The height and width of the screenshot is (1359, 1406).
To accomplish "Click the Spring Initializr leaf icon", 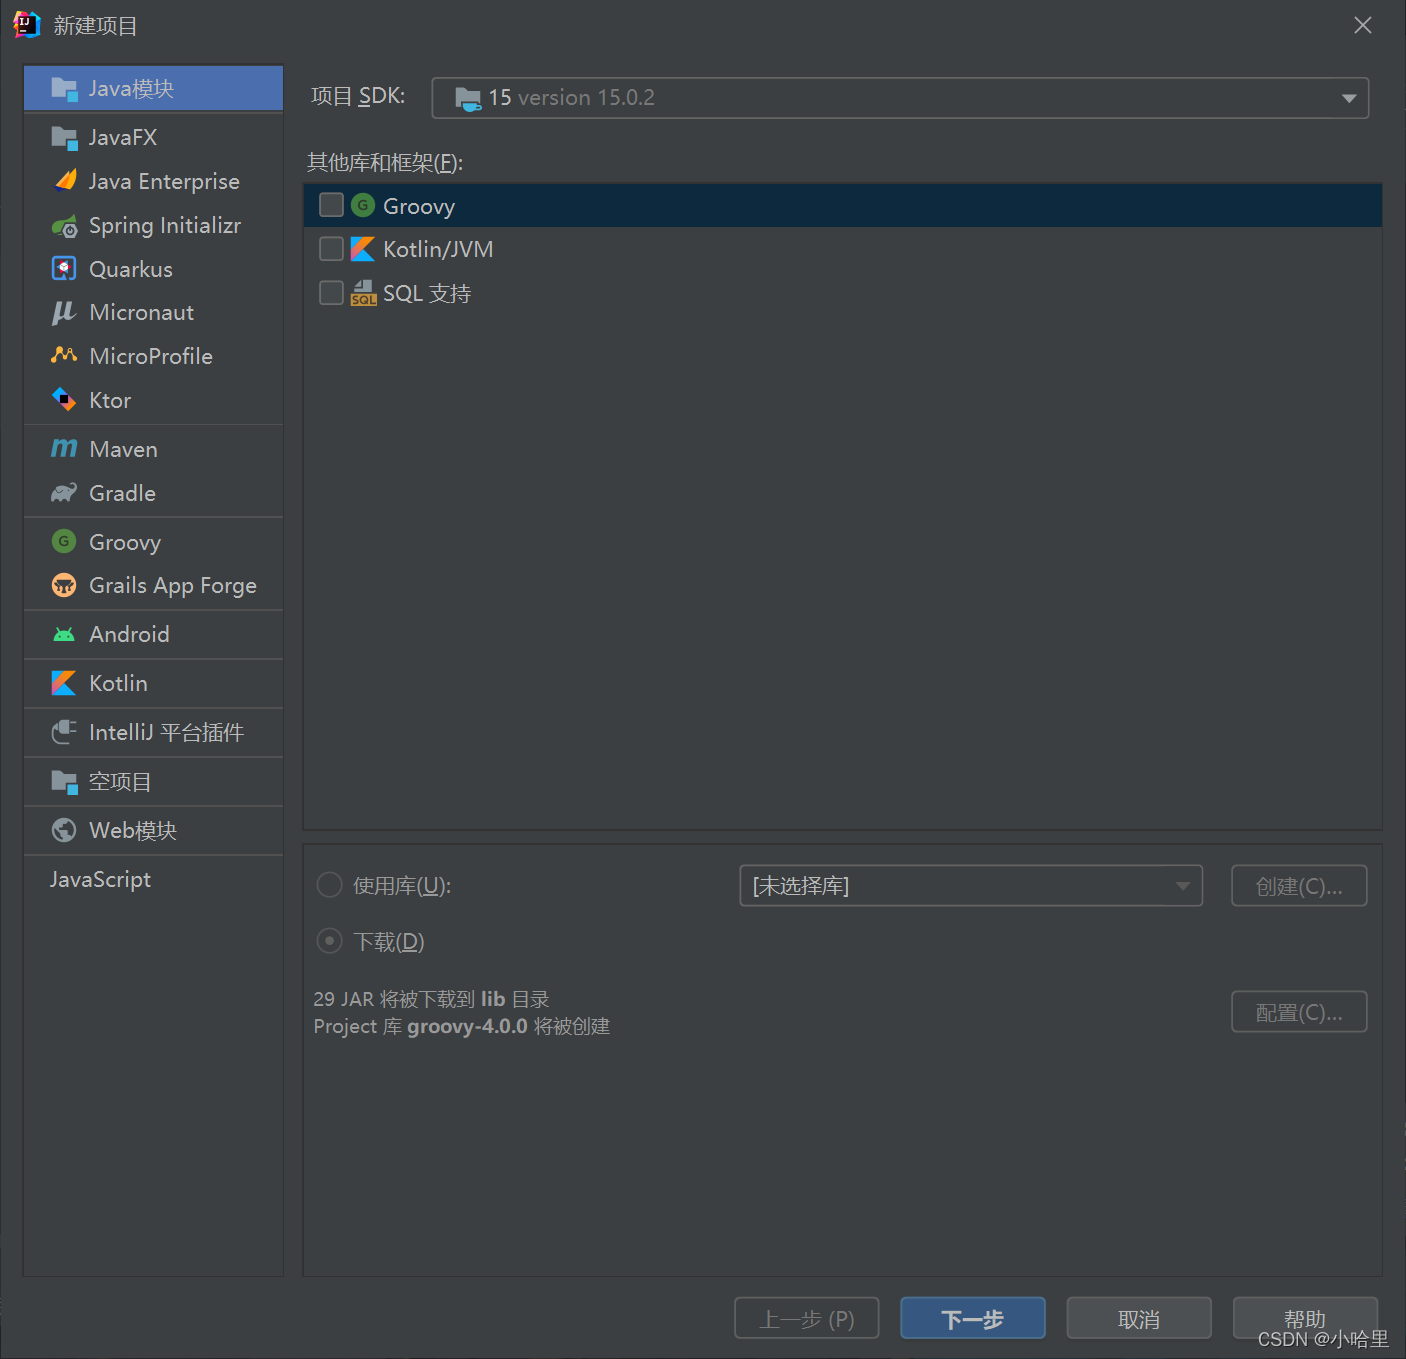I will [x=64, y=226].
